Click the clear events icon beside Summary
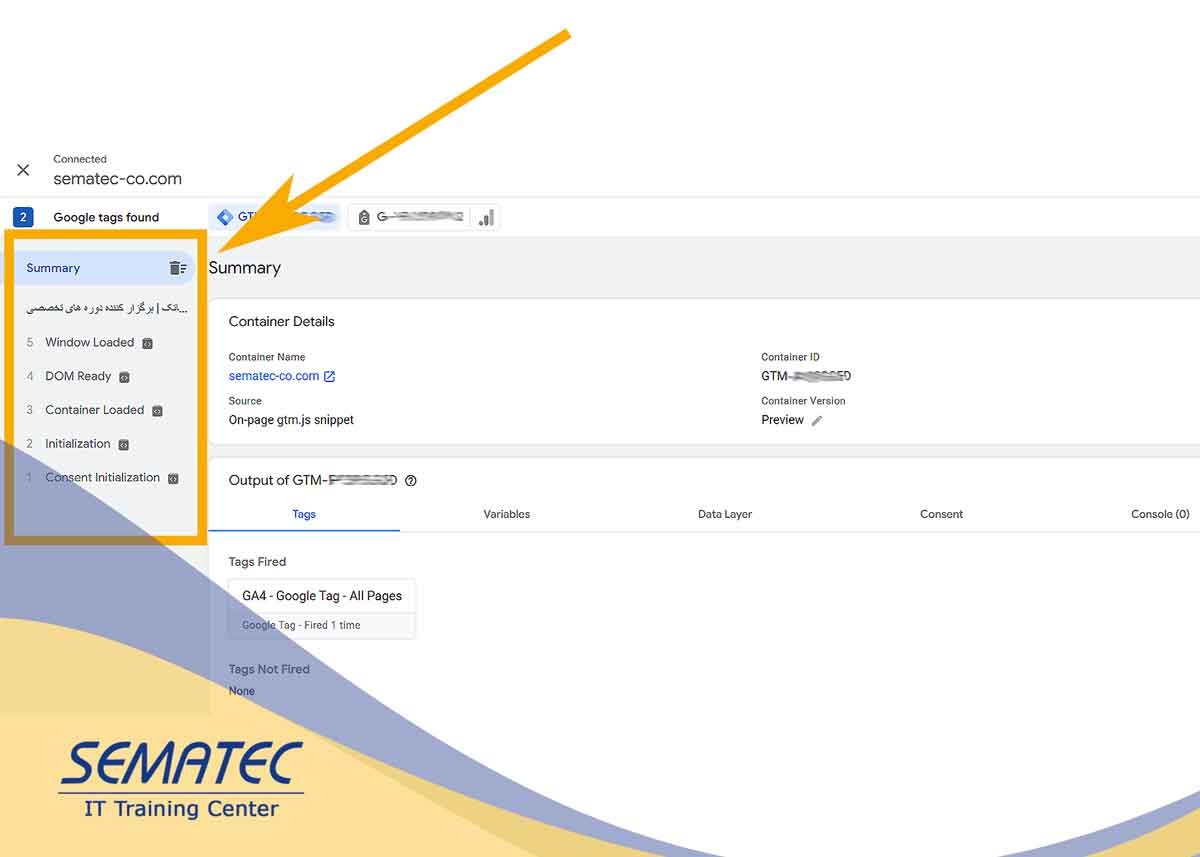This screenshot has width=1200, height=857. pyautogui.click(x=177, y=268)
